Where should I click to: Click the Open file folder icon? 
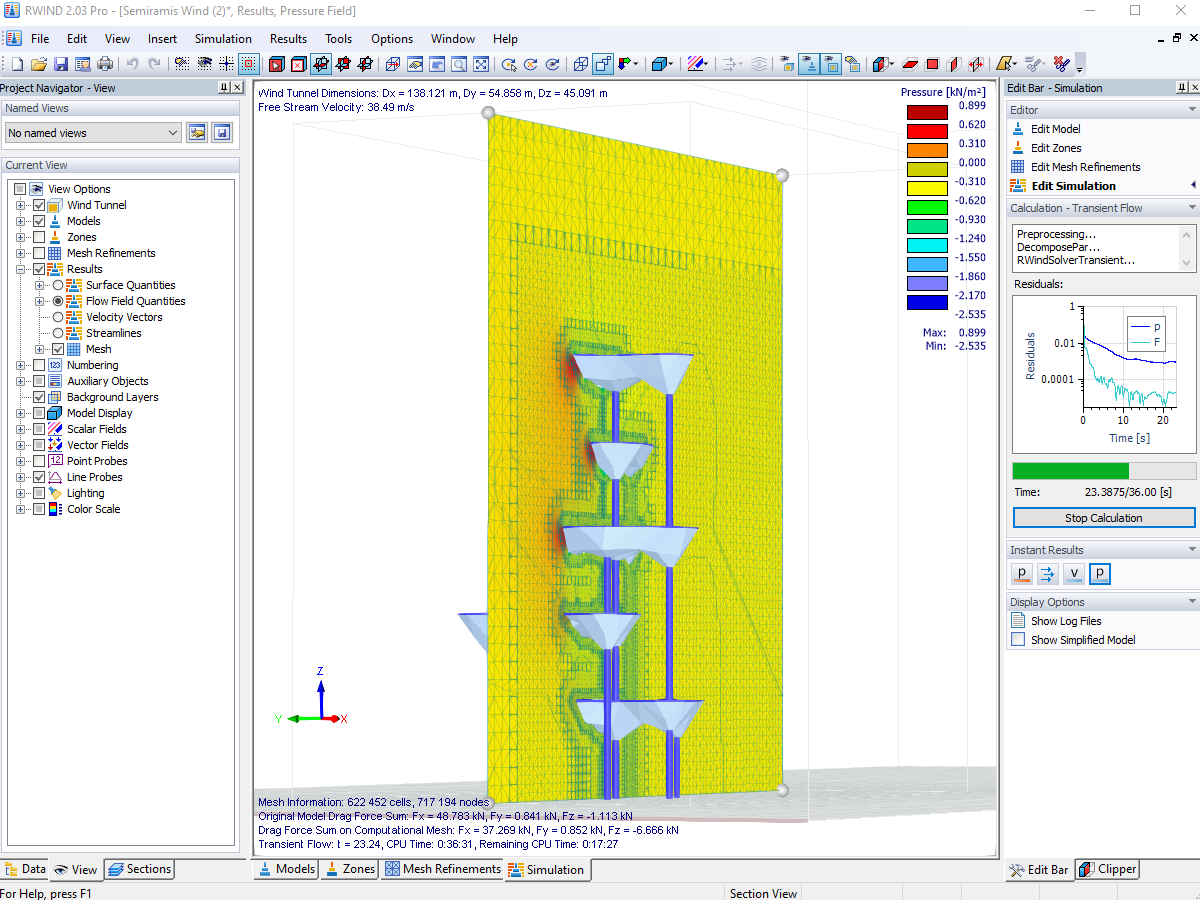tap(38, 64)
